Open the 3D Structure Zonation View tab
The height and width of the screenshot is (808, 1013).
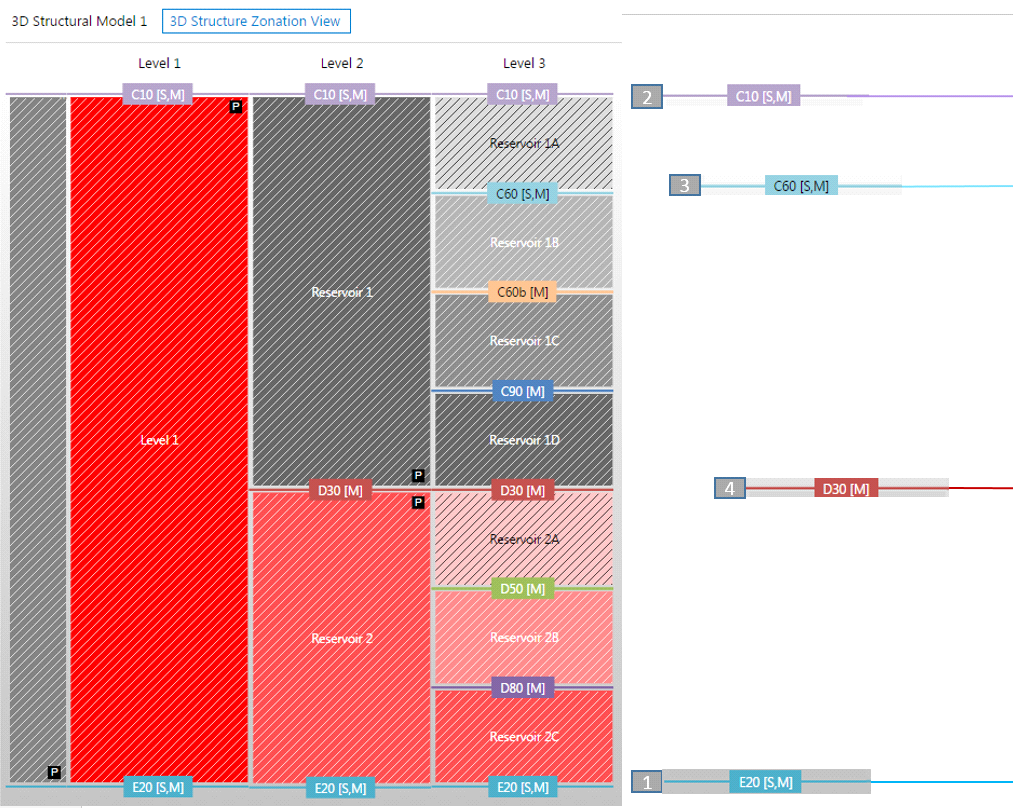pos(256,21)
